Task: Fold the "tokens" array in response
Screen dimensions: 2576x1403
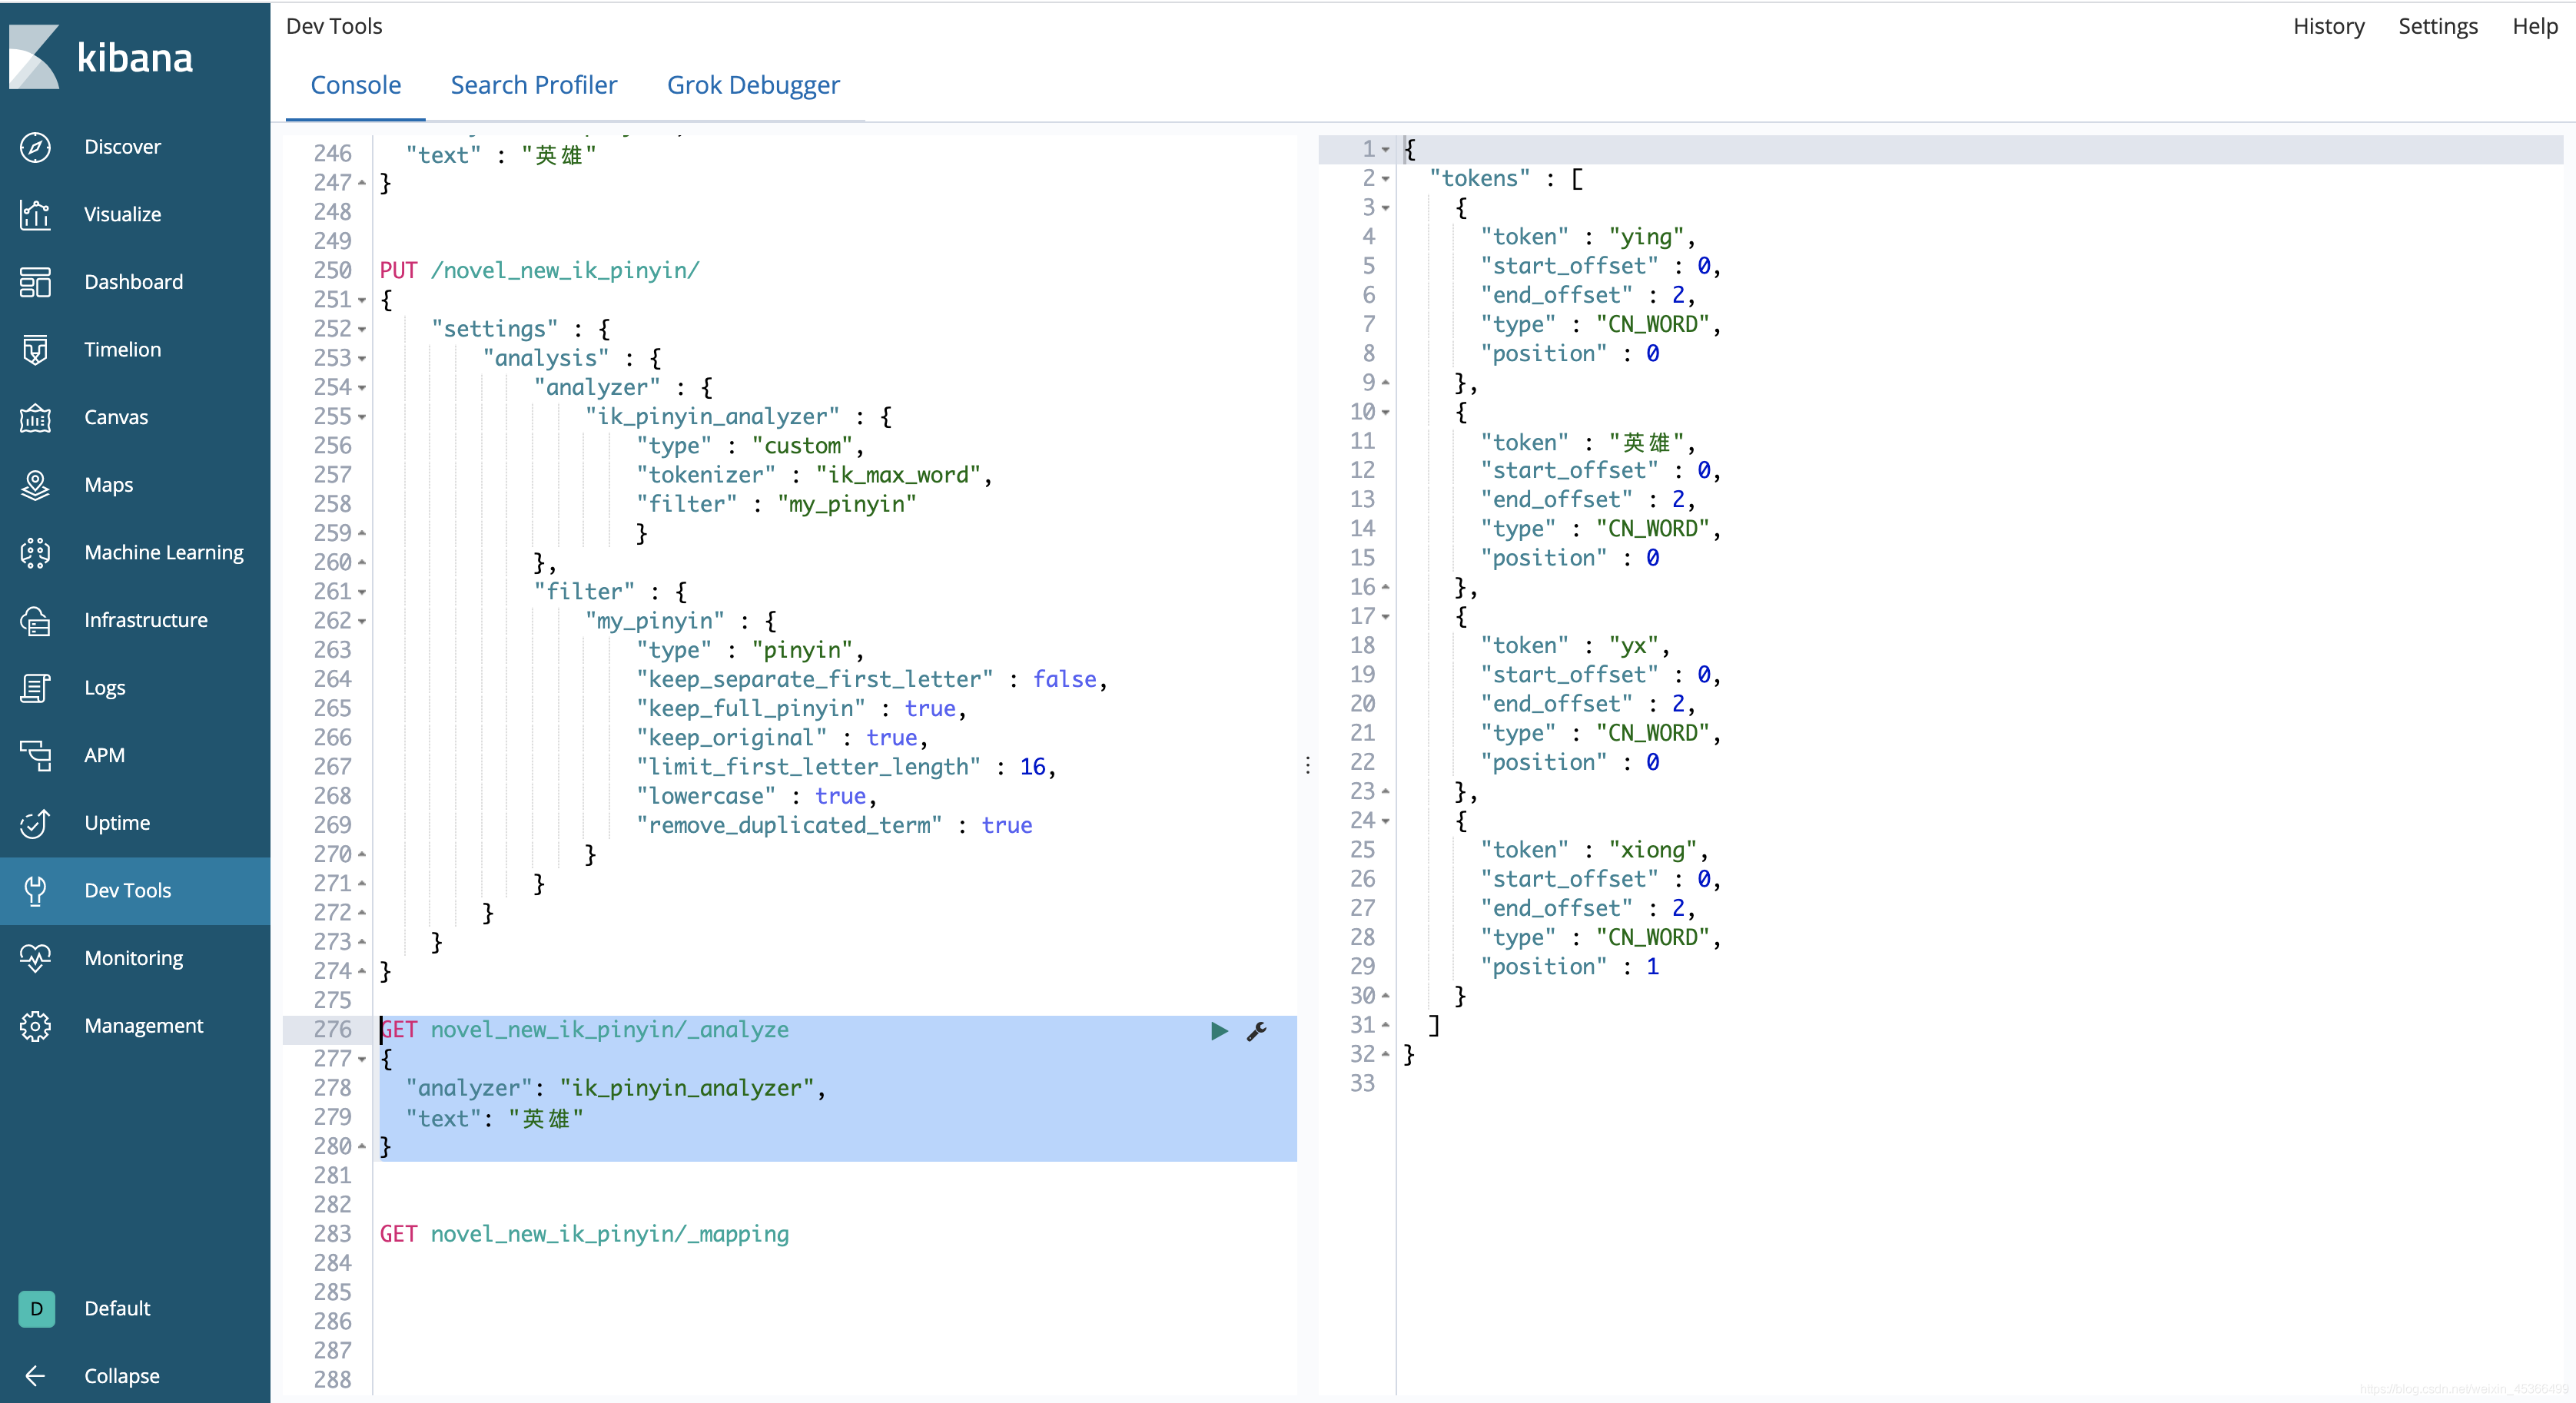Action: click(x=1386, y=179)
